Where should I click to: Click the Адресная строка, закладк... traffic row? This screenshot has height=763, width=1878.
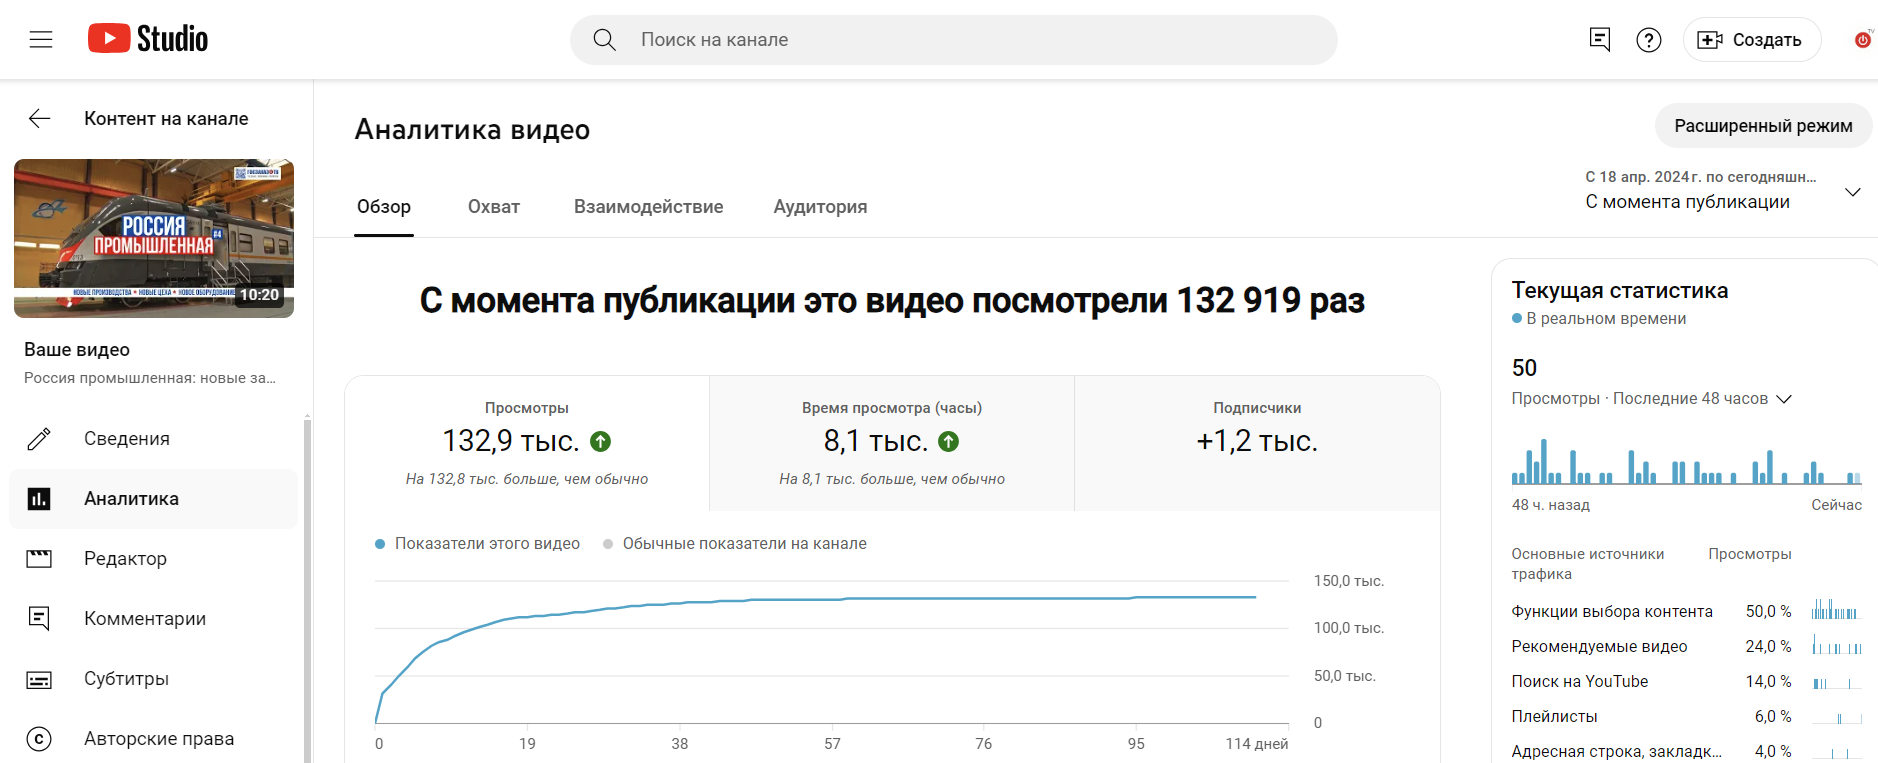(1686, 751)
